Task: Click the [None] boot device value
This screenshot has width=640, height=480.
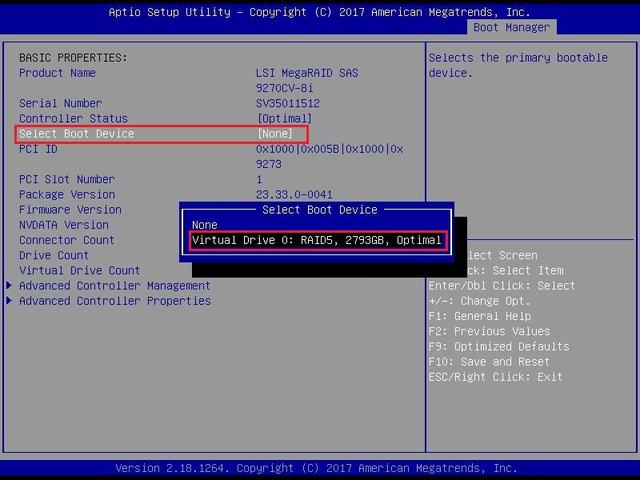Action: pos(275,134)
